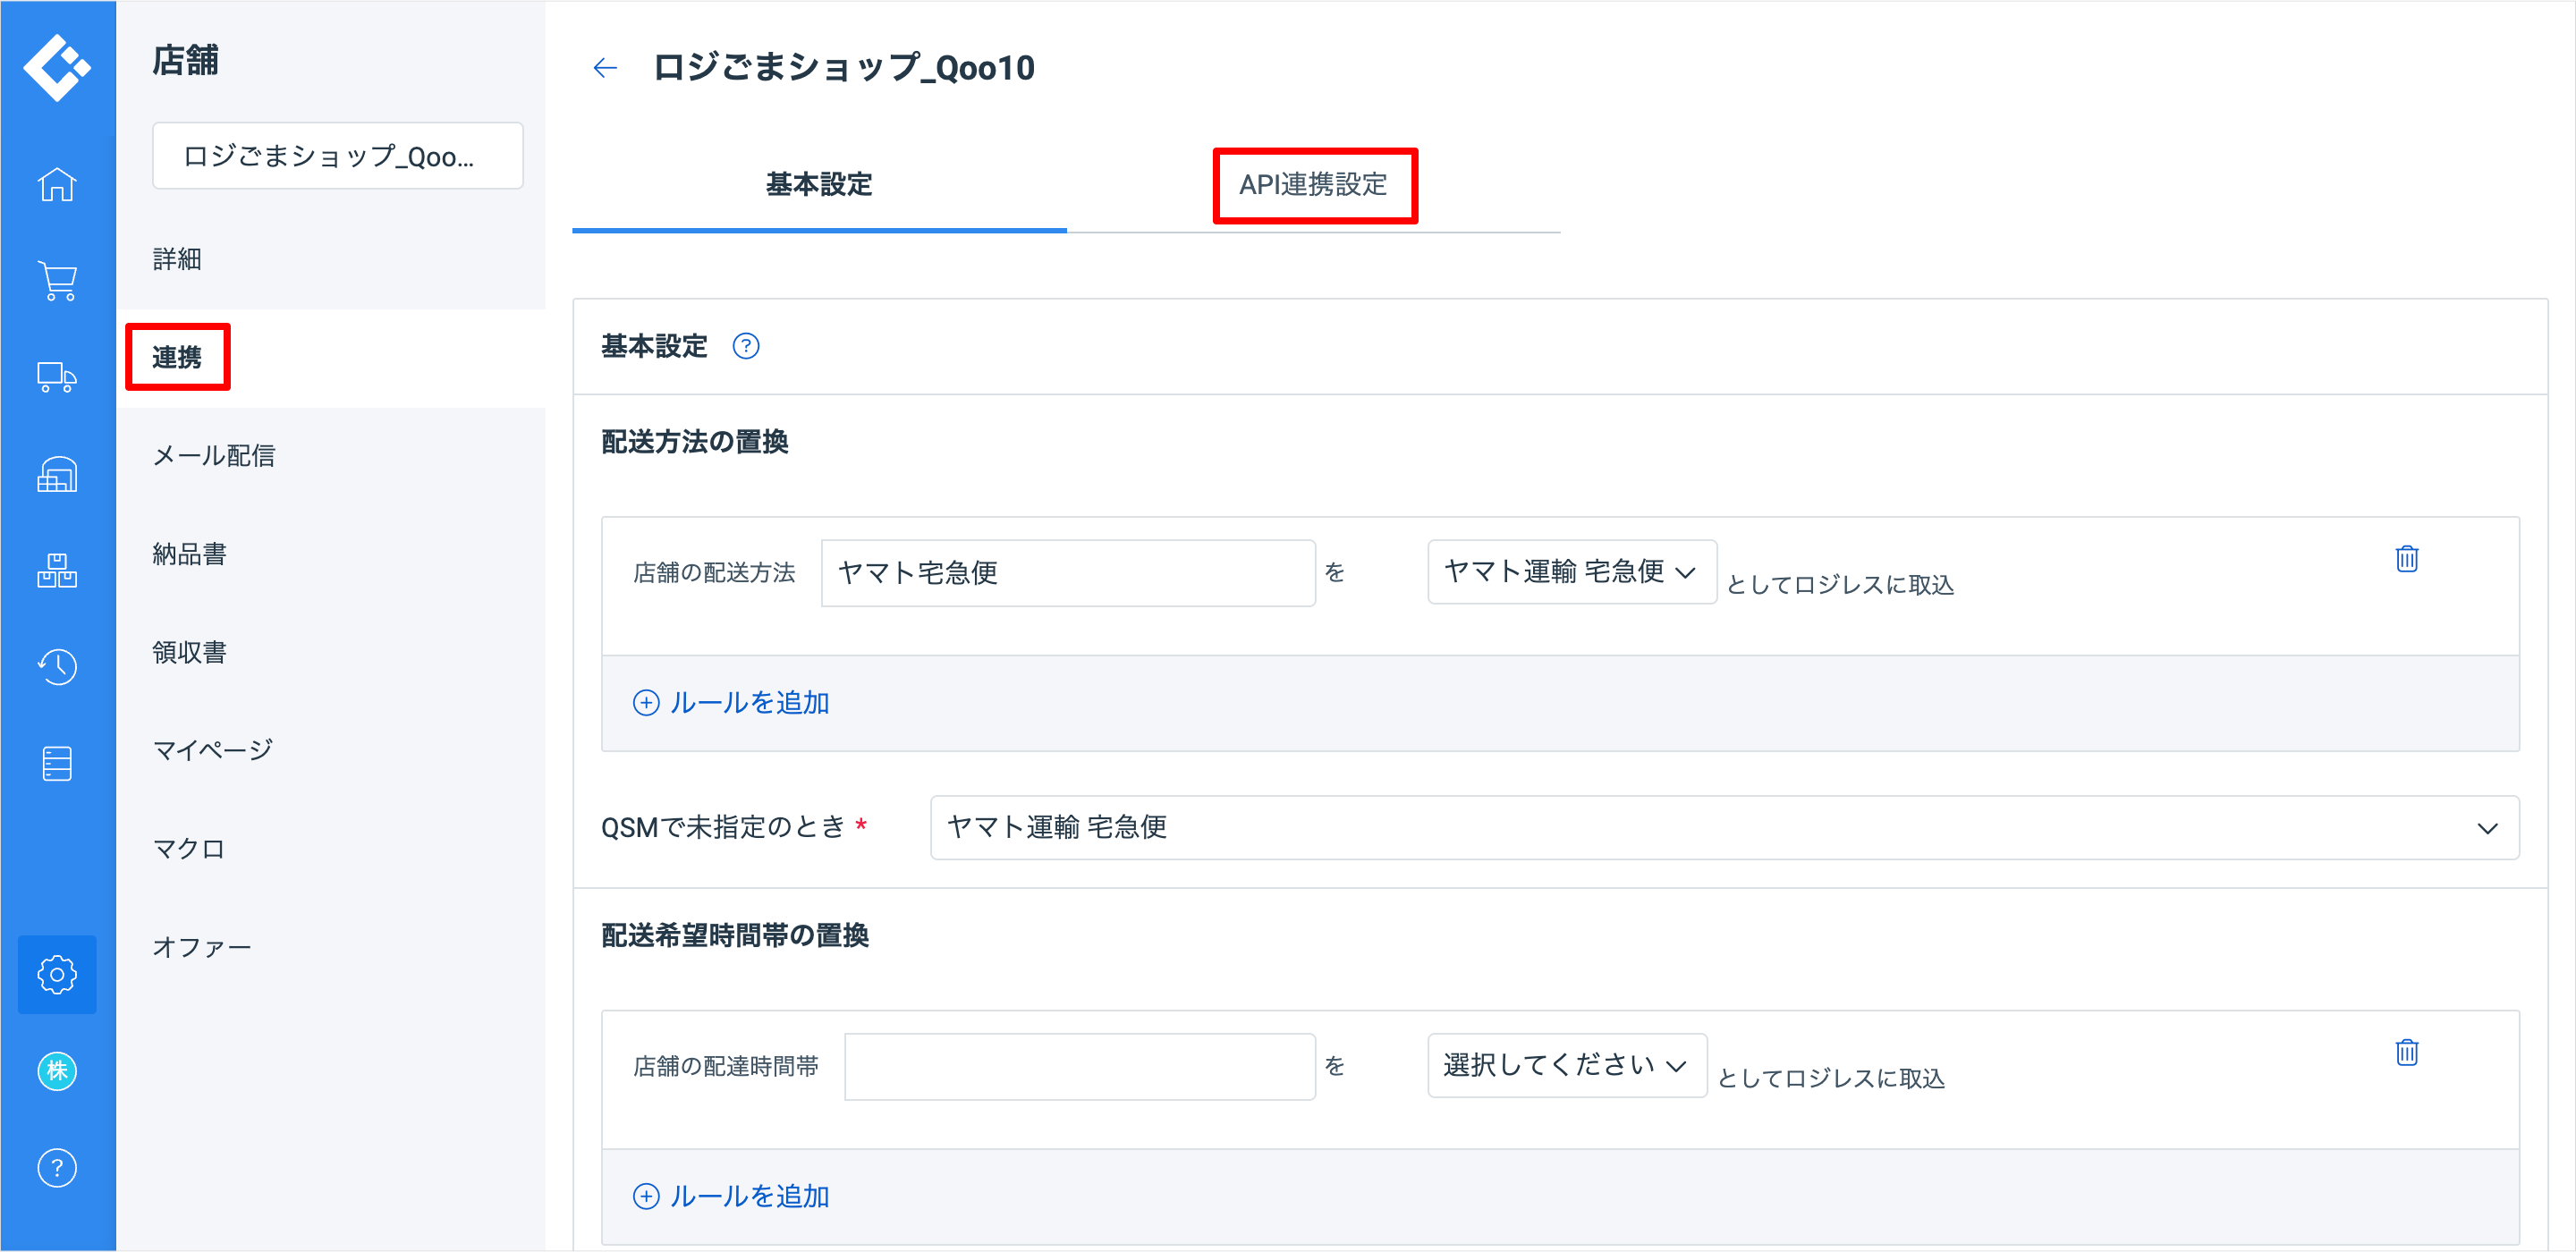Open the history clock icon
2576x1252 pixels.
pos(57,666)
